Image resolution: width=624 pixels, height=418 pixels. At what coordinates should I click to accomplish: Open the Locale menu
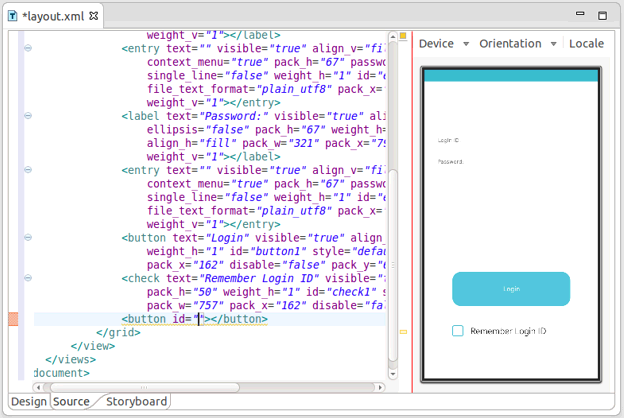tap(588, 44)
